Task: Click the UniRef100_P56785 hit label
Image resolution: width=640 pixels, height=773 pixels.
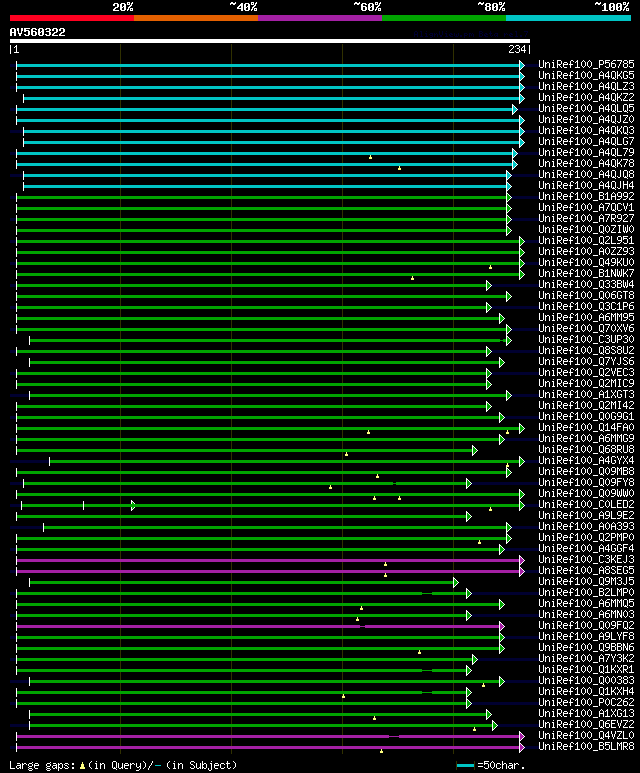Action: pos(586,65)
